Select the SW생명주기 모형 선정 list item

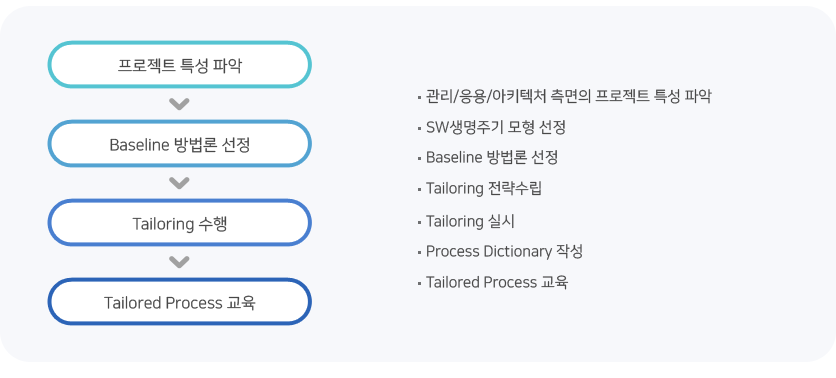(495, 127)
